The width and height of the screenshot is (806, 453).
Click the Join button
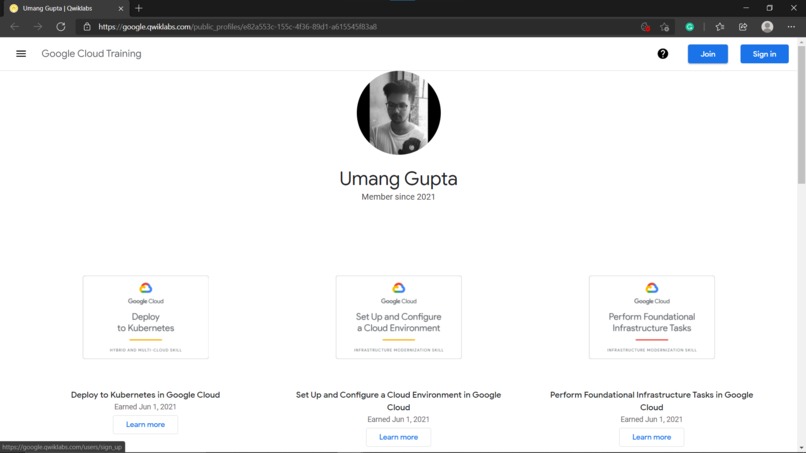[x=707, y=54]
